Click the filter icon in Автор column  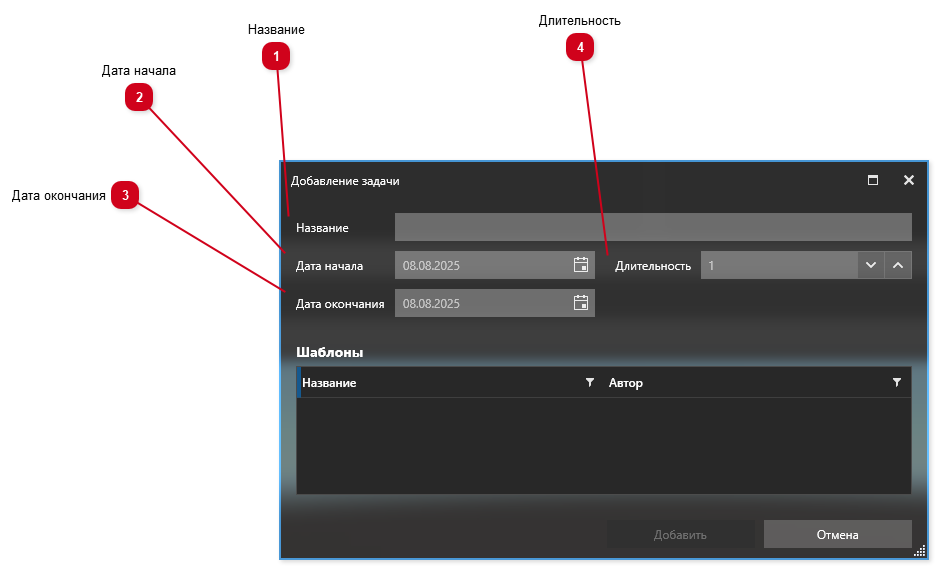897,383
